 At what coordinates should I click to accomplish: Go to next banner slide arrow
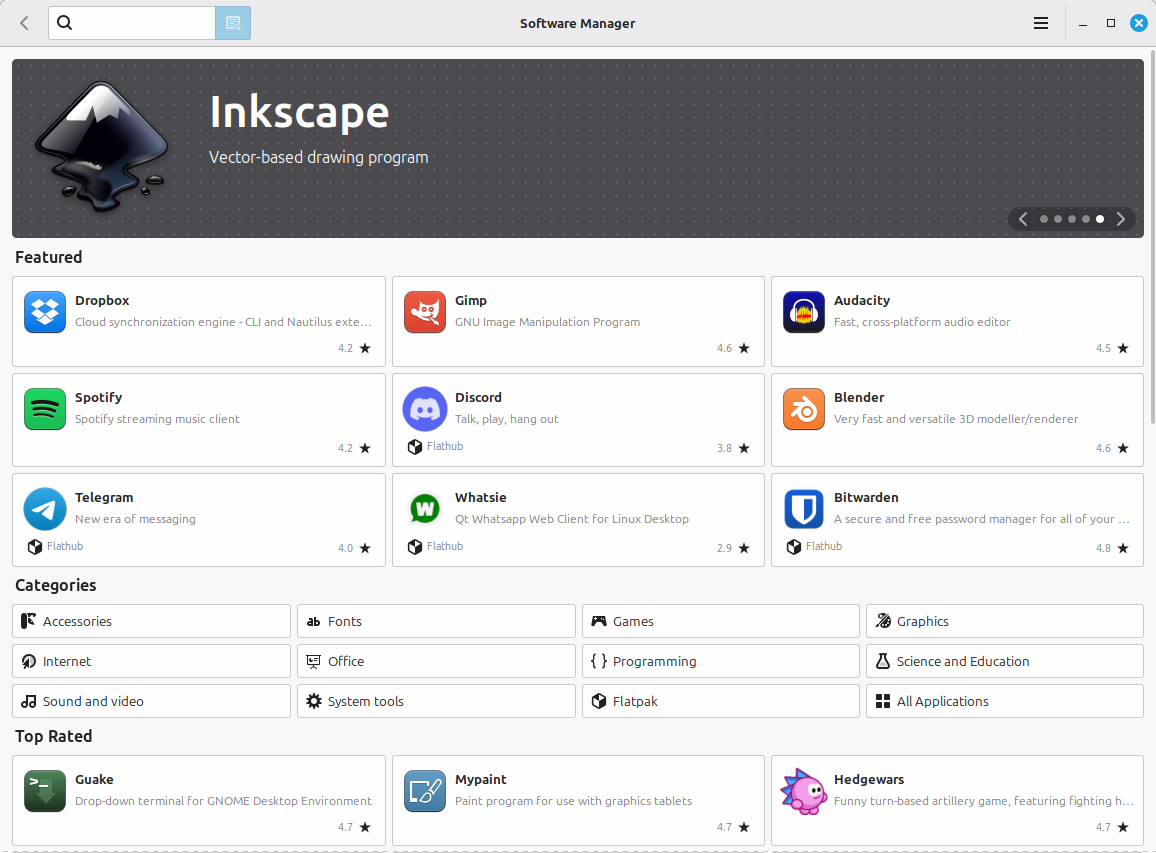(x=1120, y=219)
